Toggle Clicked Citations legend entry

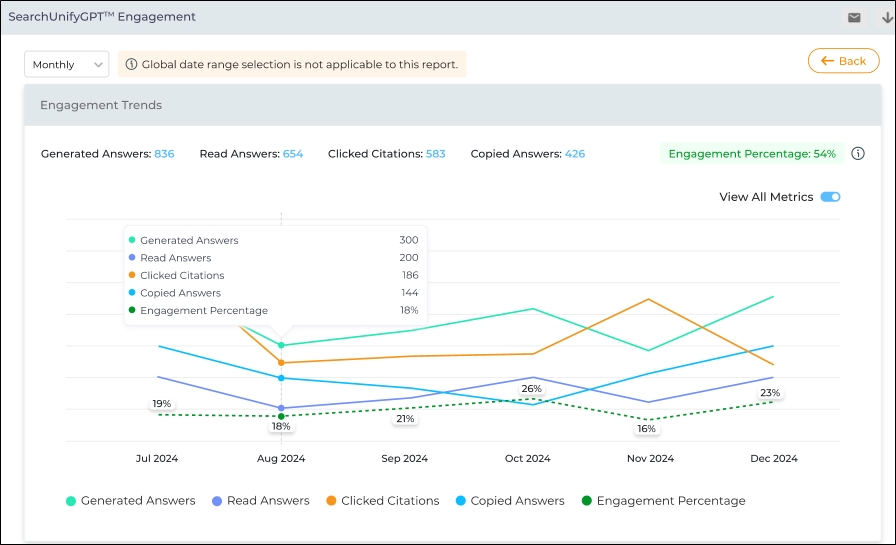381,501
